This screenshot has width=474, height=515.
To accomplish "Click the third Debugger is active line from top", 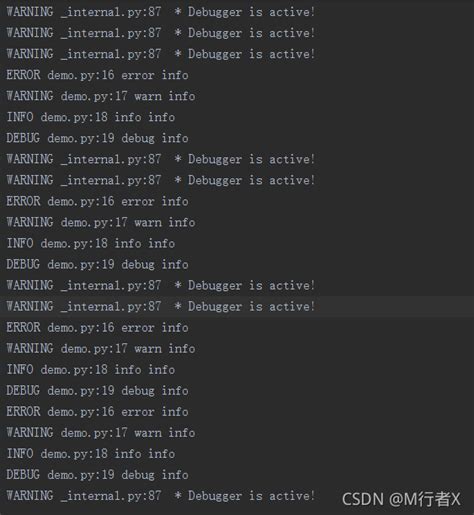I will click(x=161, y=54).
